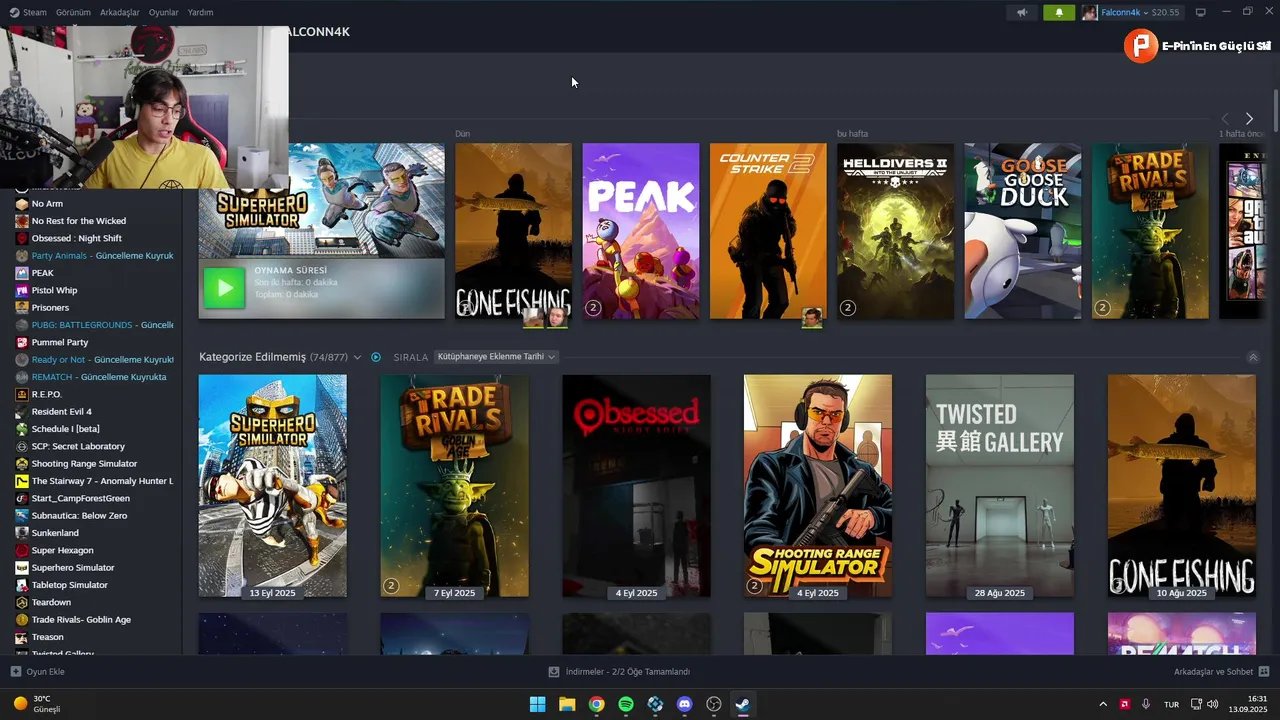The width and height of the screenshot is (1280, 720).
Task: Click The Stairway 7 icon in sidebar
Action: 22,481
